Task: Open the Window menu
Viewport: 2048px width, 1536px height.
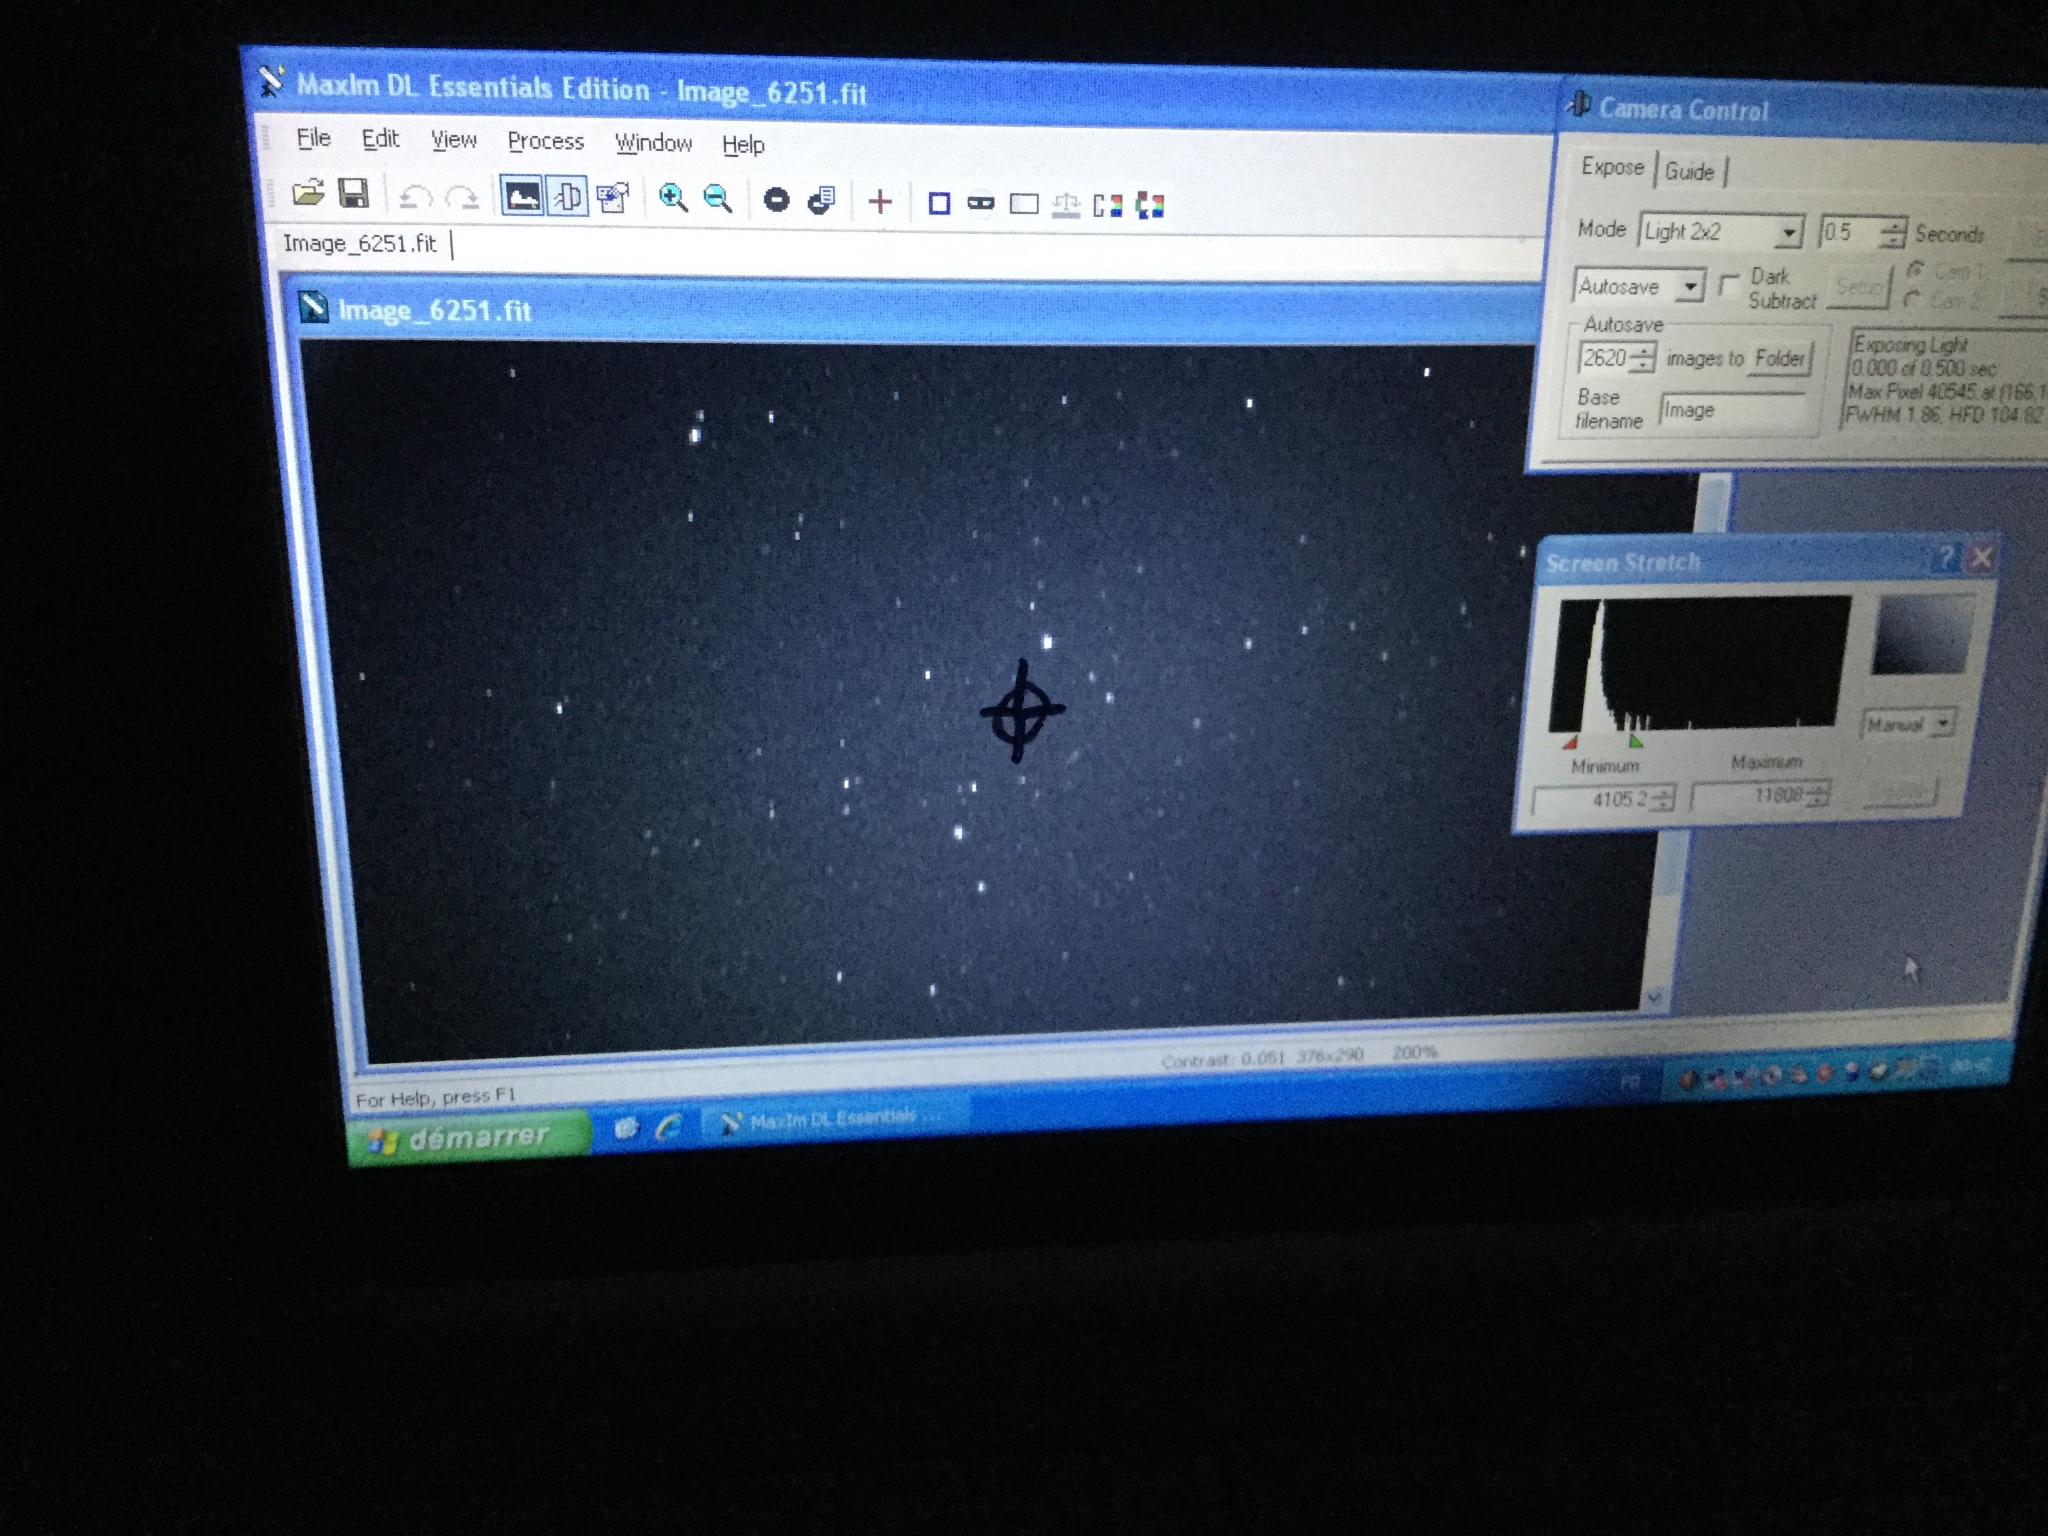Action: pos(653,143)
